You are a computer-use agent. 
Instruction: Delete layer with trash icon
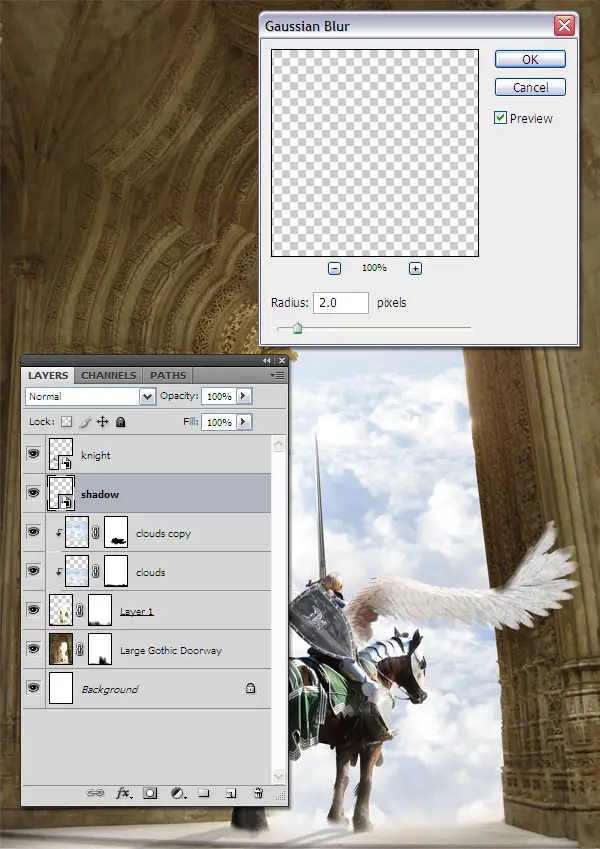pyautogui.click(x=258, y=793)
